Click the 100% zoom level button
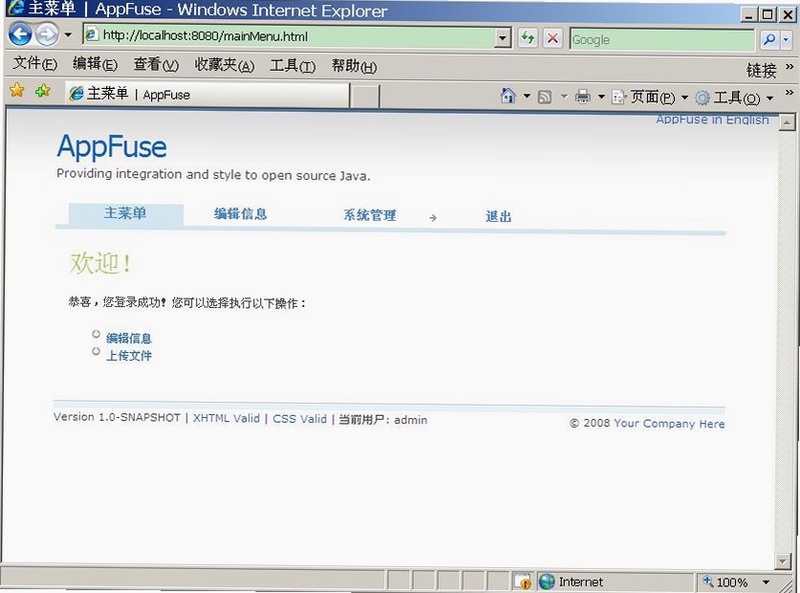 tap(726, 582)
